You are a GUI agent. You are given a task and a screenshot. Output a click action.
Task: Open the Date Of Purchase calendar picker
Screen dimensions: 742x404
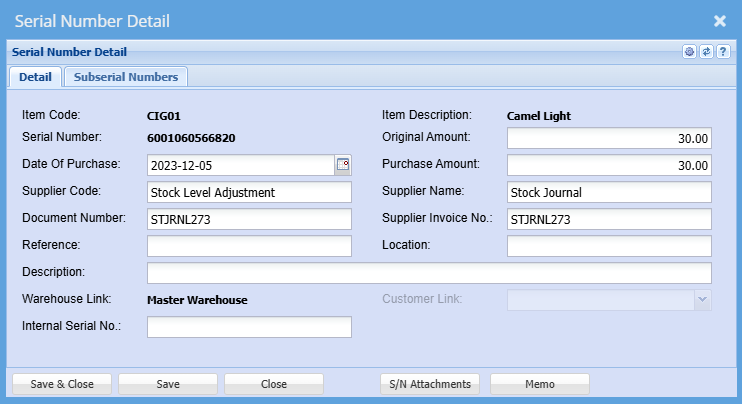click(343, 165)
